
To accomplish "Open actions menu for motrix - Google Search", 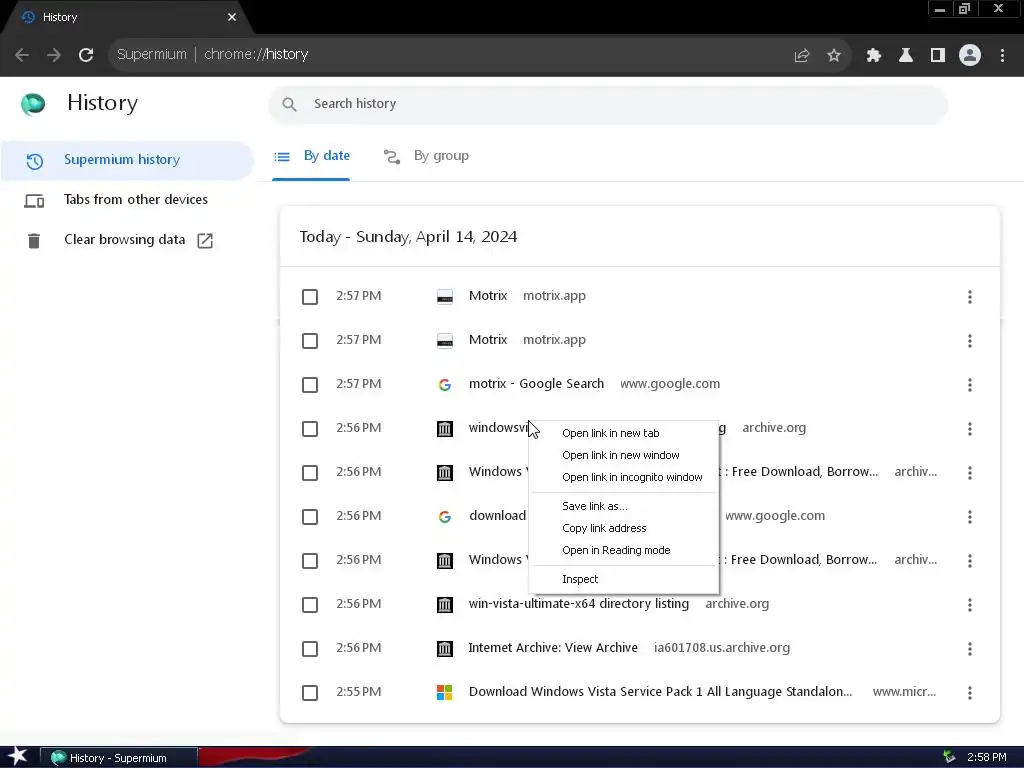I will click(970, 385).
